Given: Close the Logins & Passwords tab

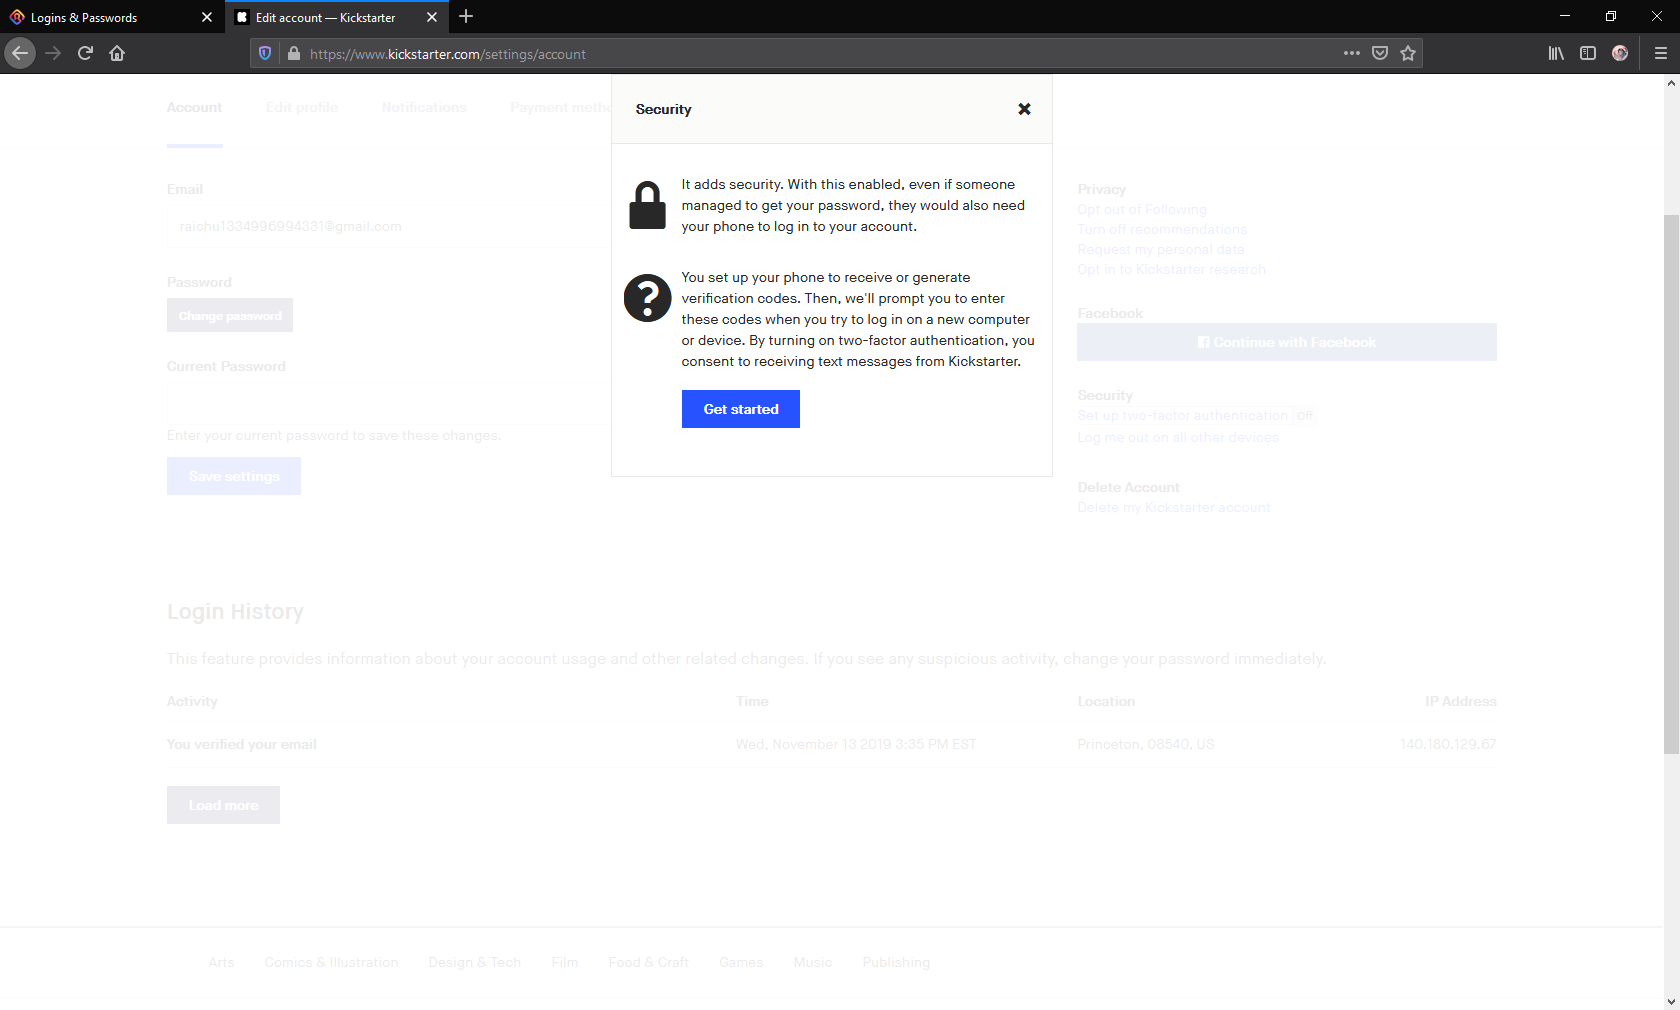Looking at the screenshot, I should pyautogui.click(x=207, y=17).
